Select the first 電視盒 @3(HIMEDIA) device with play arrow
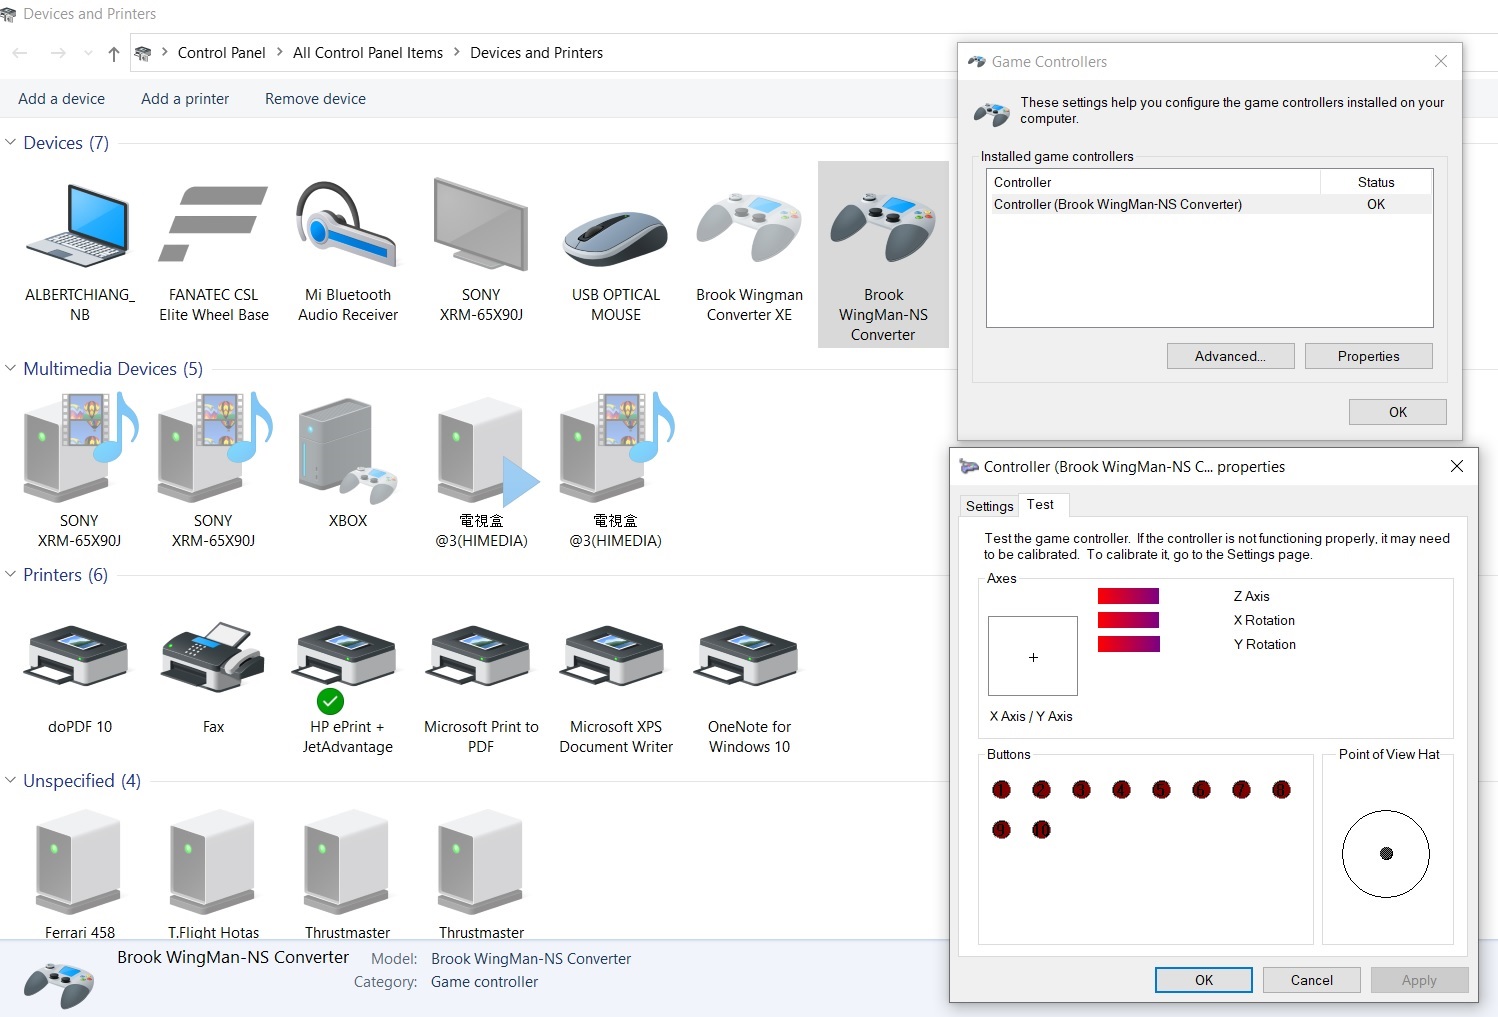The height and width of the screenshot is (1017, 1498). 486,451
